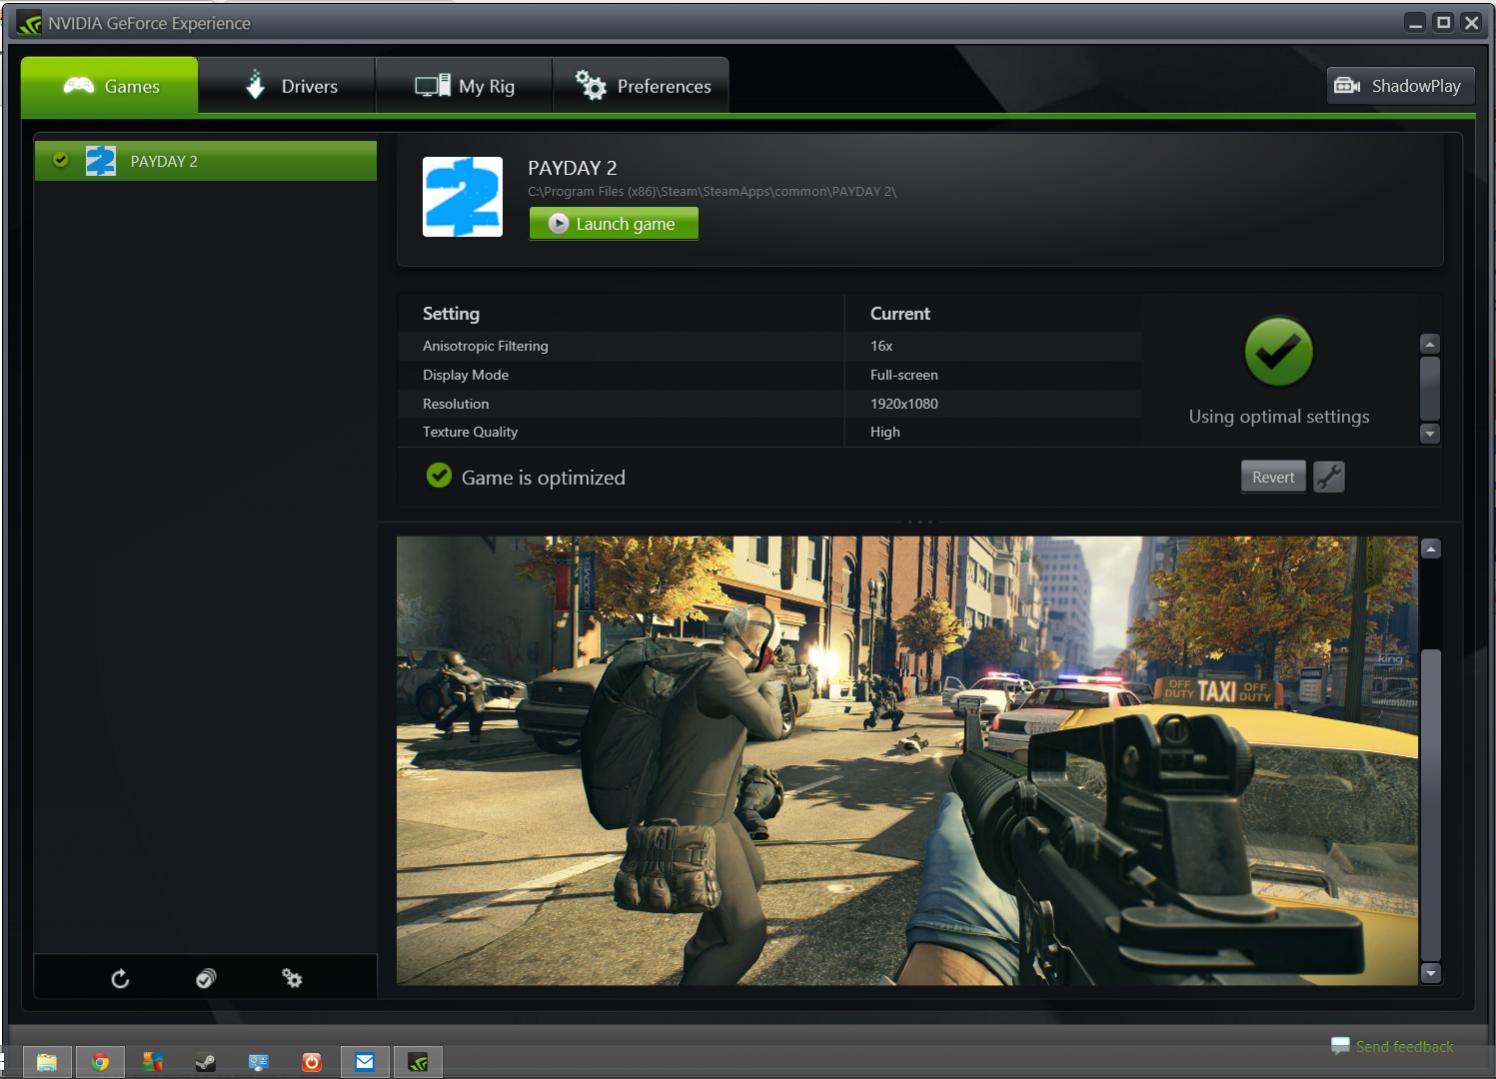
Task: Open the My Rig tab
Action: coord(464,85)
